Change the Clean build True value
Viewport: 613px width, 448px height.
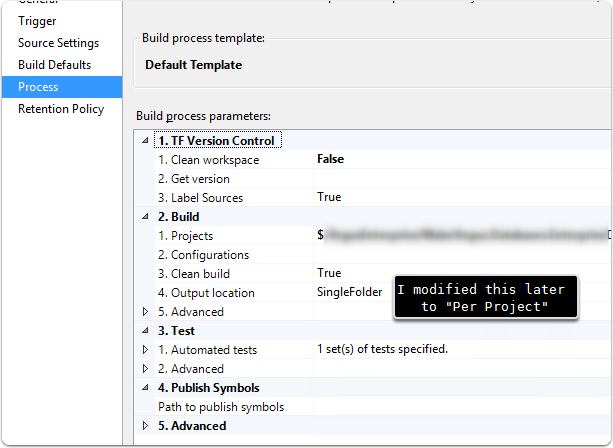[329, 273]
